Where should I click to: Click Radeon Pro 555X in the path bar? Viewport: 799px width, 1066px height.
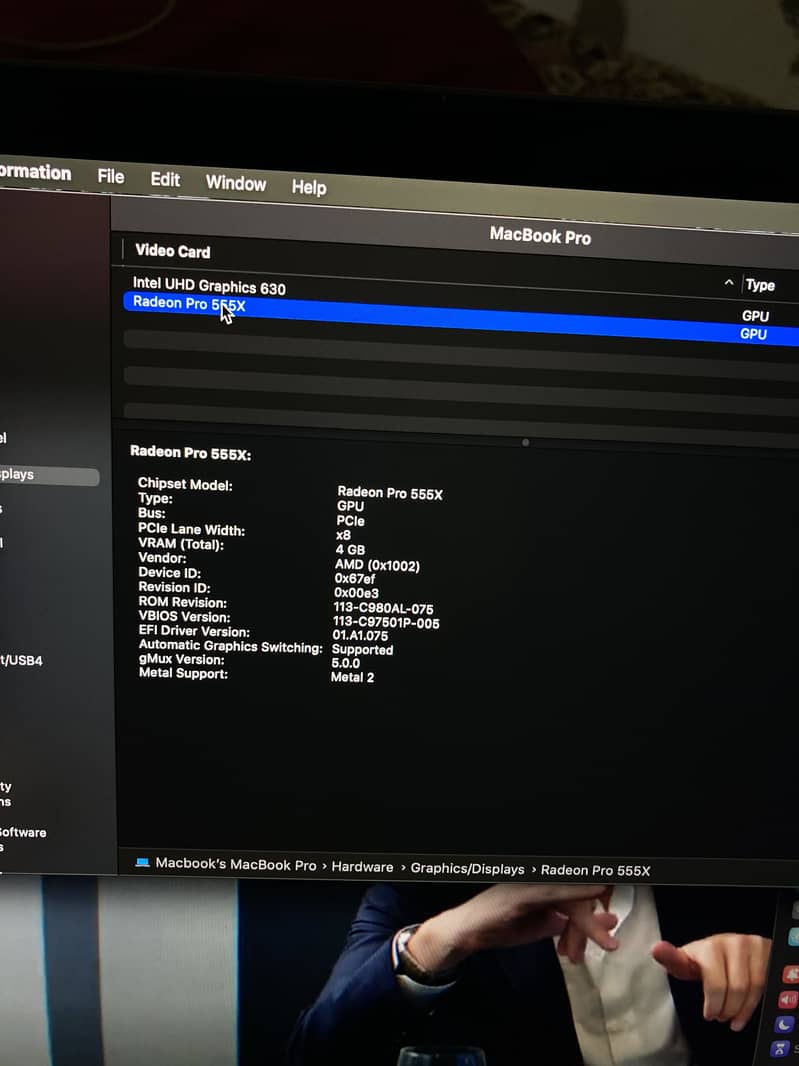click(x=595, y=870)
